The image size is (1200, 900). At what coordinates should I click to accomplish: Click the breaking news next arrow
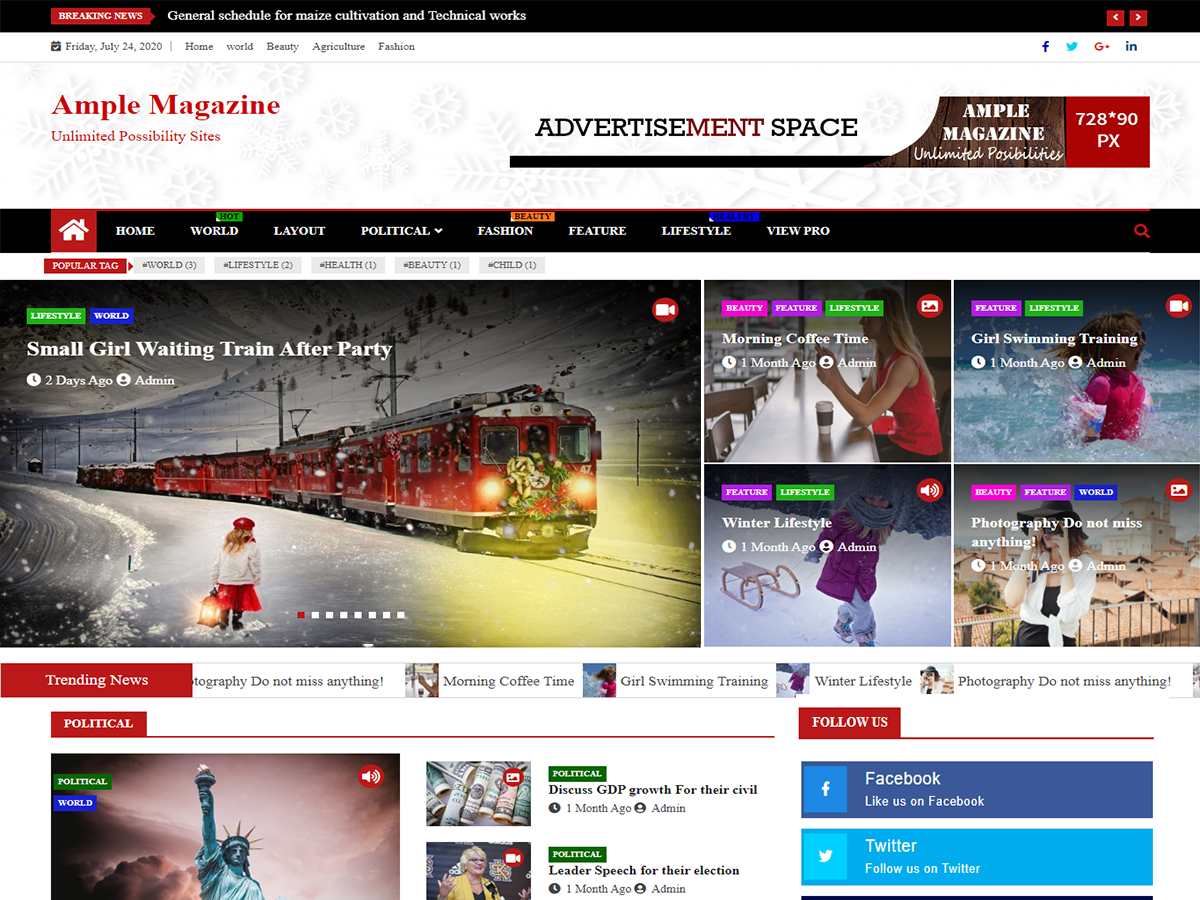pyautogui.click(x=1138, y=17)
